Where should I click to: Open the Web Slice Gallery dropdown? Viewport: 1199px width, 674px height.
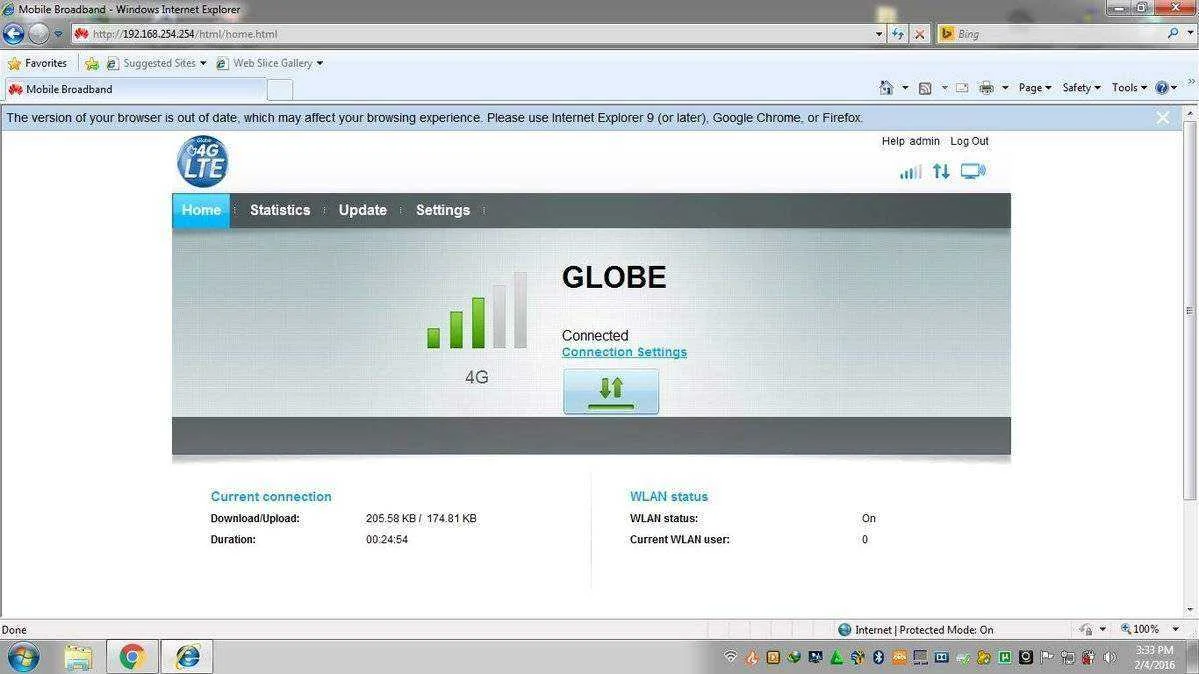point(270,63)
